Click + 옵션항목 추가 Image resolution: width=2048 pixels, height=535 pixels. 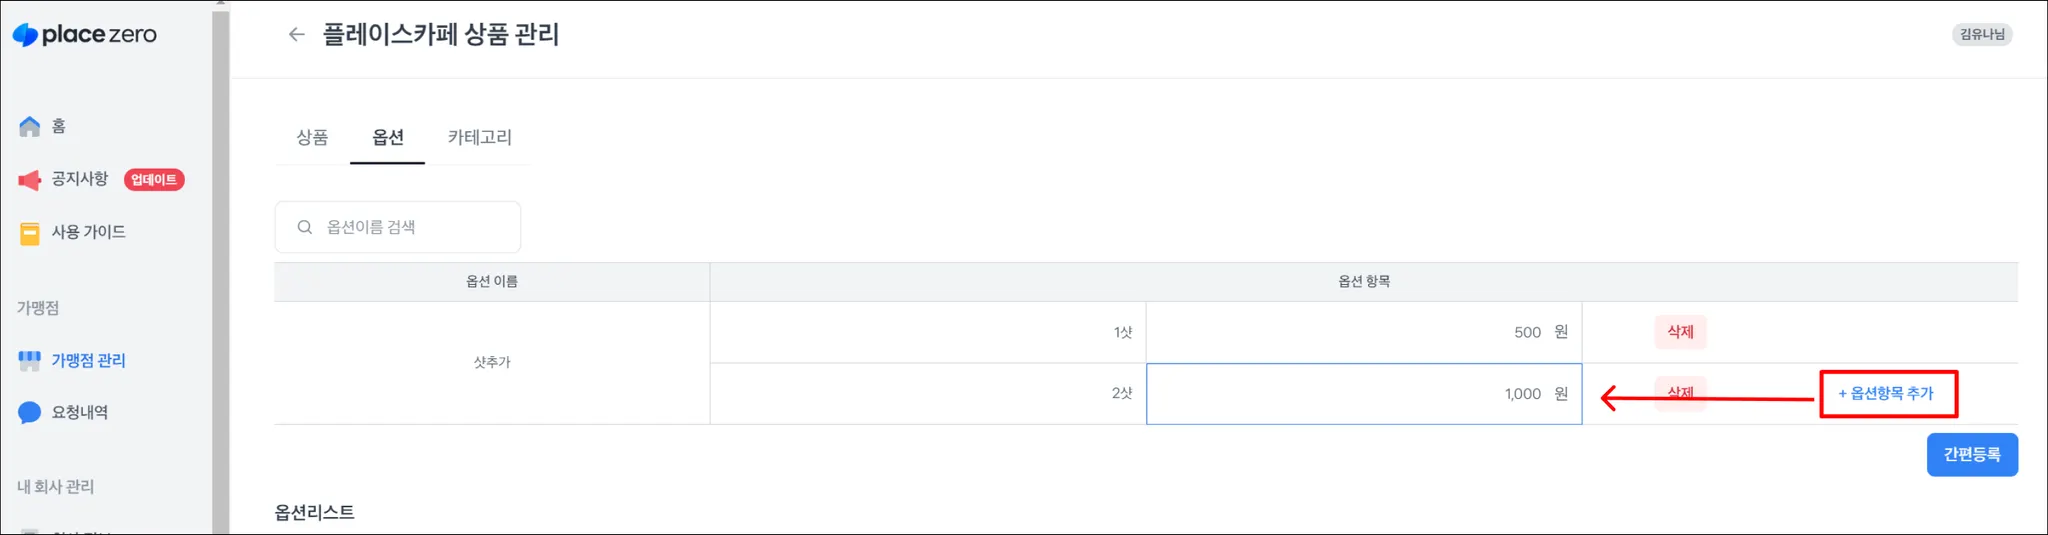point(1887,394)
